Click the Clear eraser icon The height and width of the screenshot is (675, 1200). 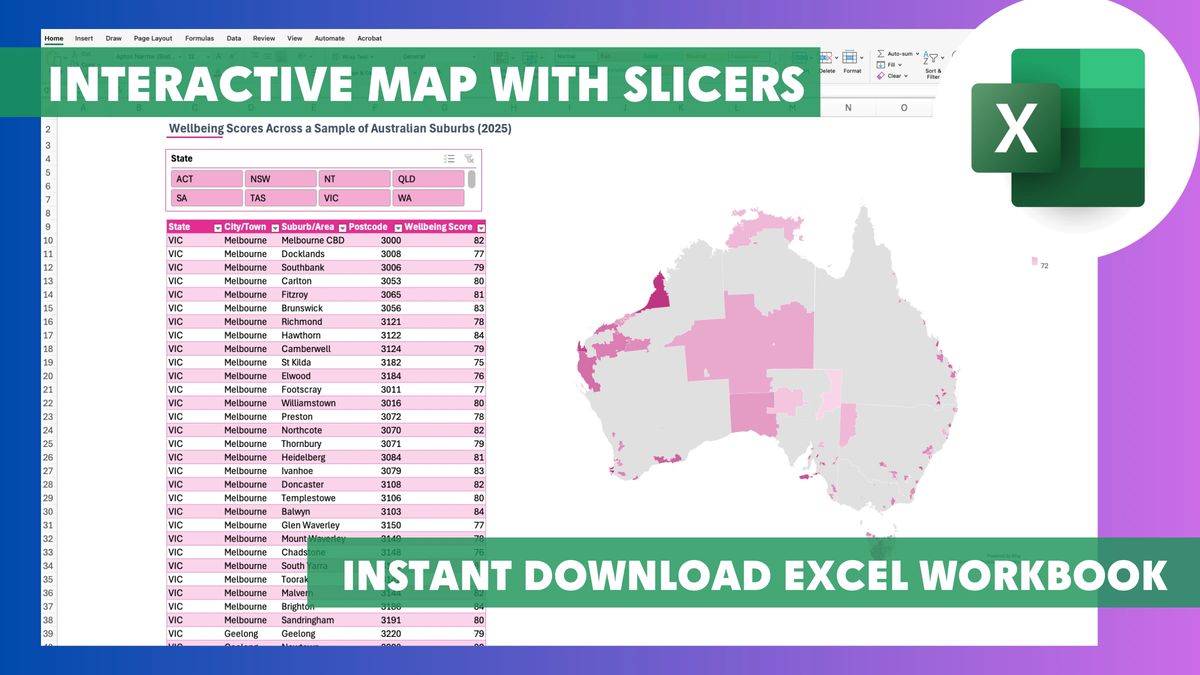[x=880, y=76]
